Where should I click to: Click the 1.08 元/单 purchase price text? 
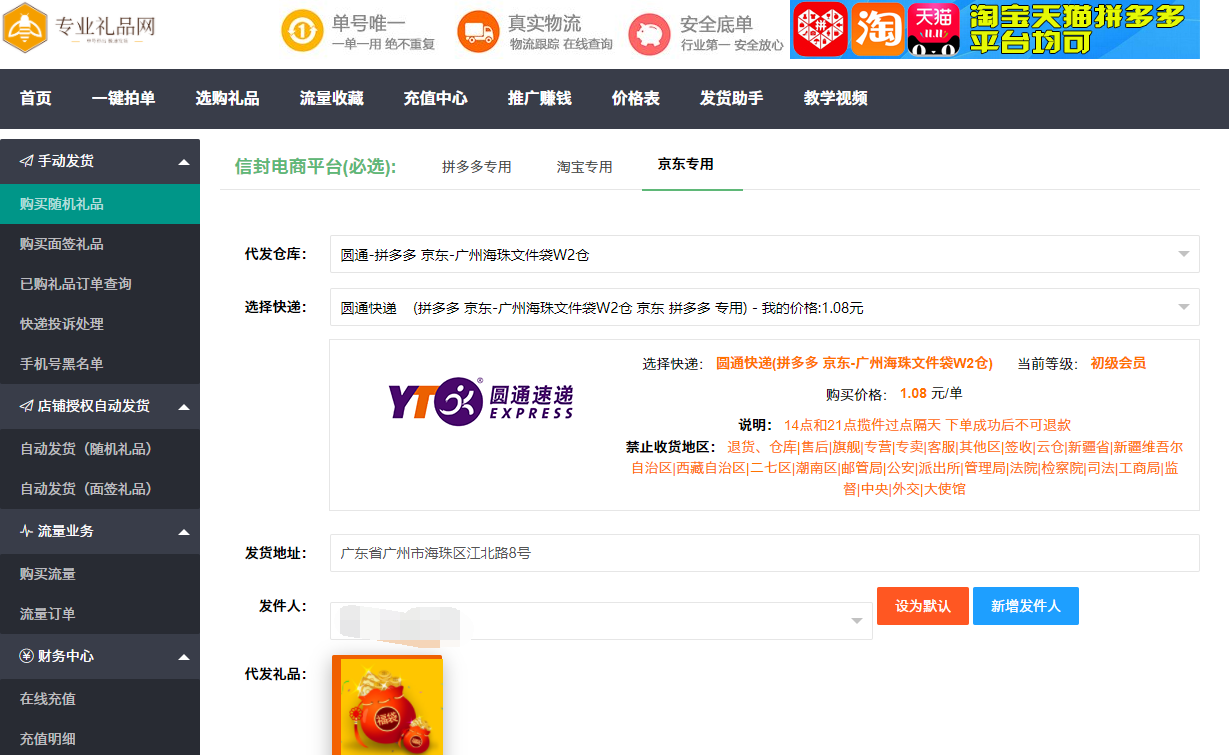coord(931,394)
